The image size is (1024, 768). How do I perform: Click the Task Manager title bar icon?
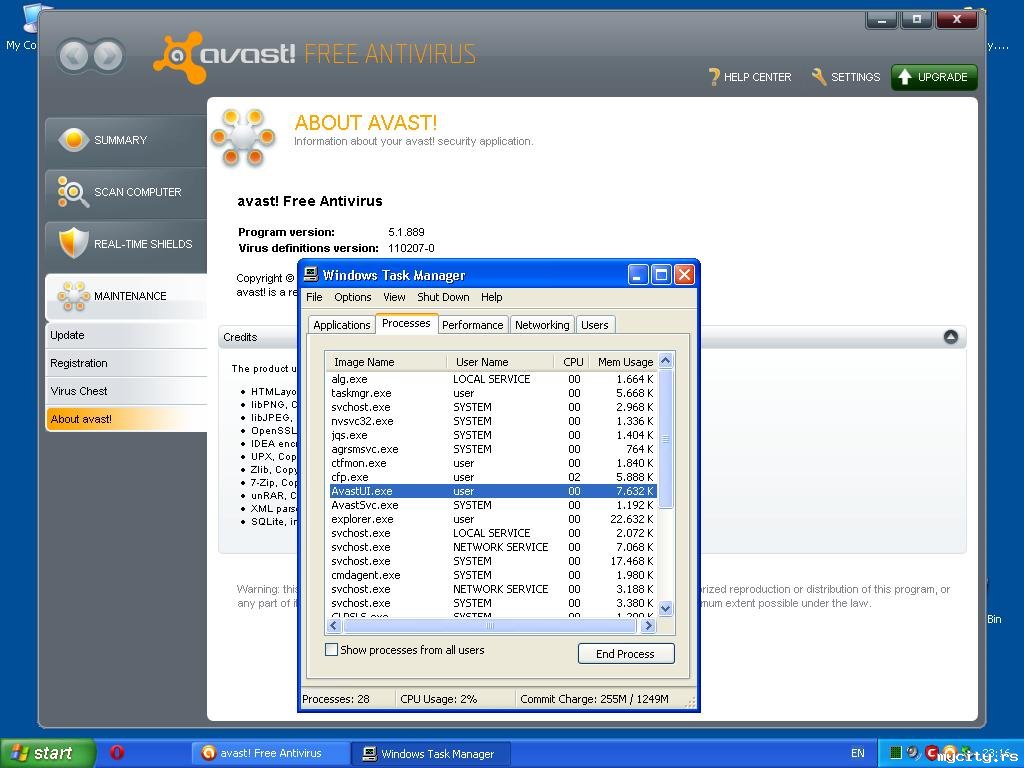click(x=311, y=274)
